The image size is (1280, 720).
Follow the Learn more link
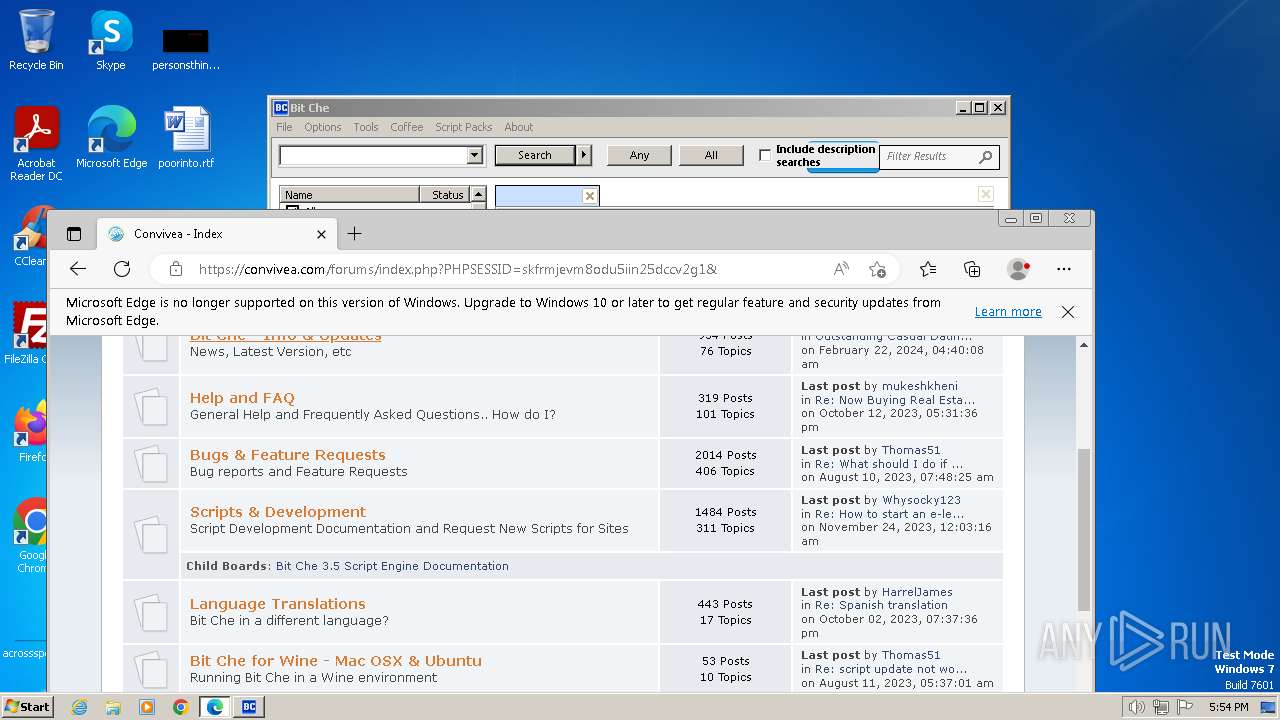tap(1008, 312)
